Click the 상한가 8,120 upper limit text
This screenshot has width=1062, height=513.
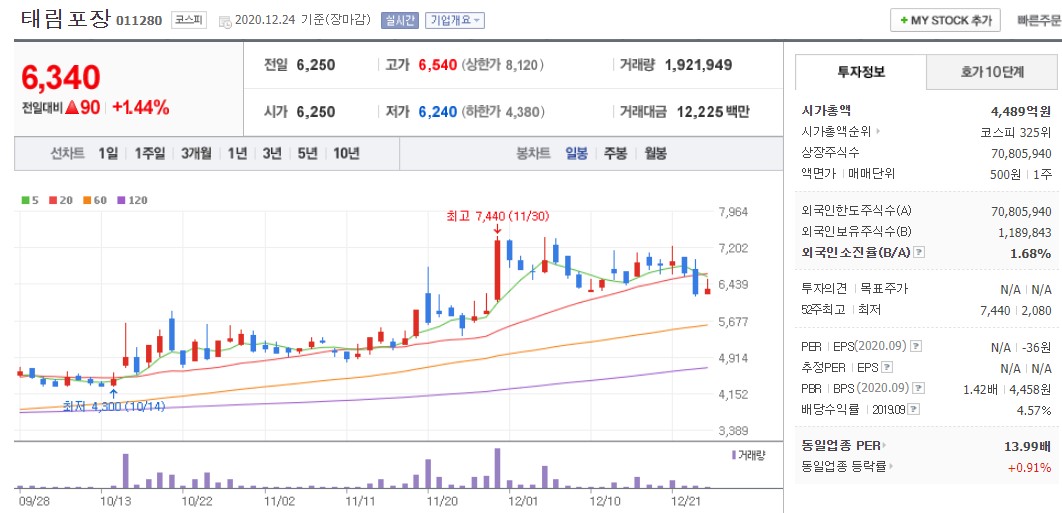tap(503, 65)
